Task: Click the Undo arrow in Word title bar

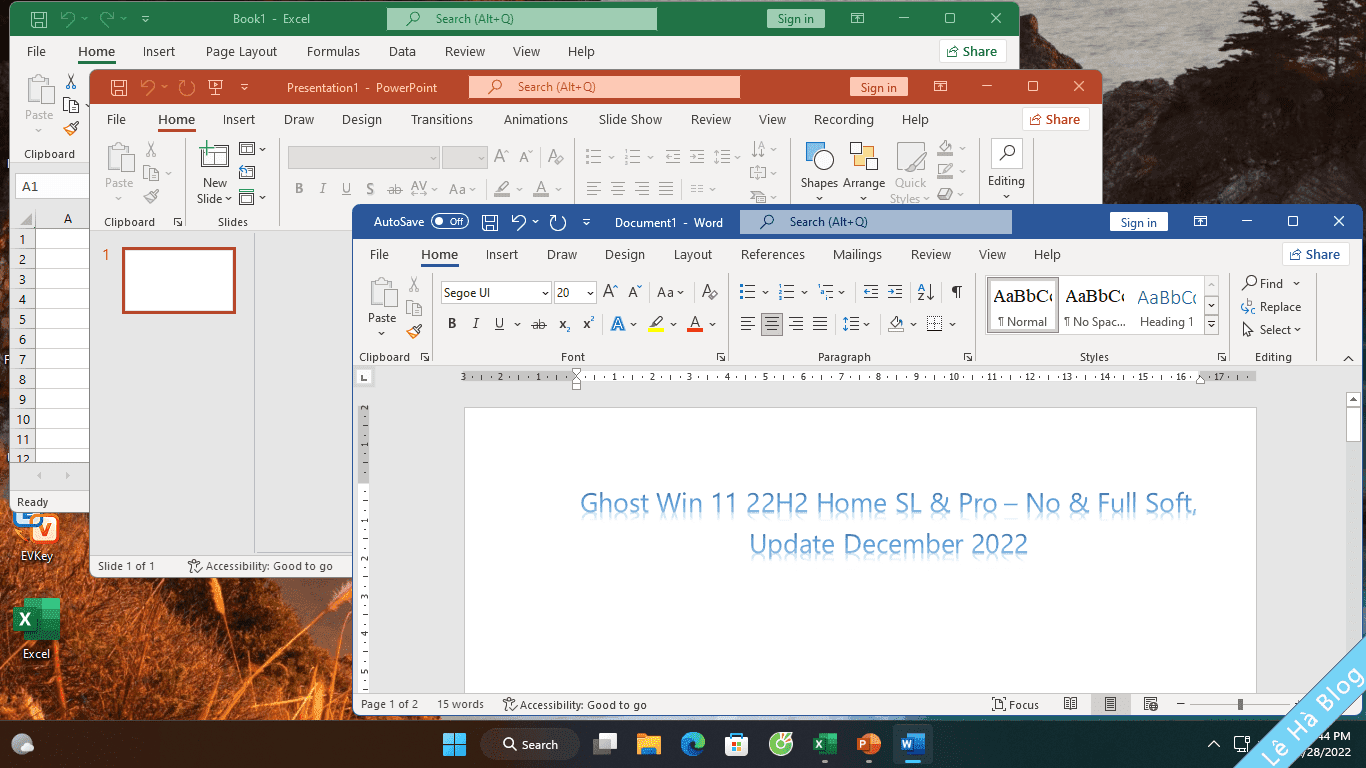Action: [518, 222]
